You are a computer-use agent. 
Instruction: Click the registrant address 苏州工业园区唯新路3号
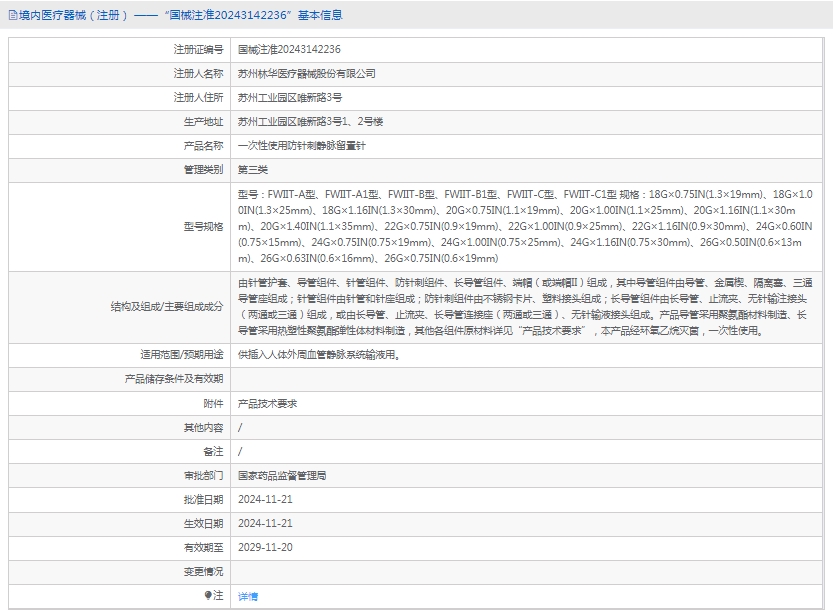[290, 98]
